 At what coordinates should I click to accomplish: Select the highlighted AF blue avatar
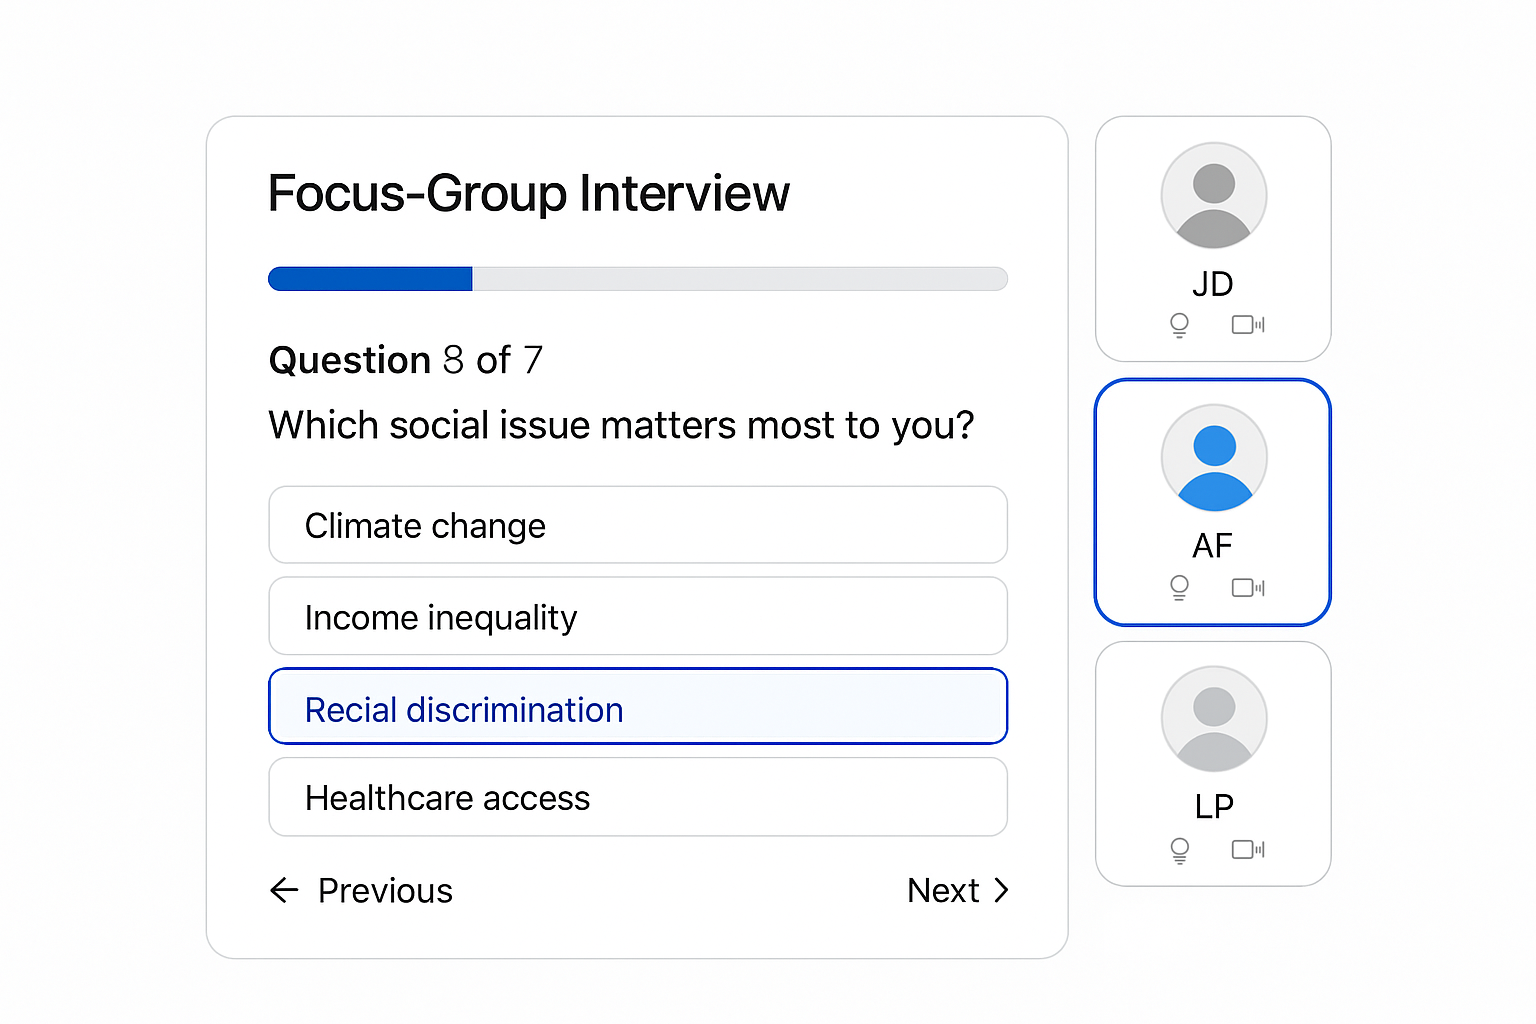point(1214,457)
